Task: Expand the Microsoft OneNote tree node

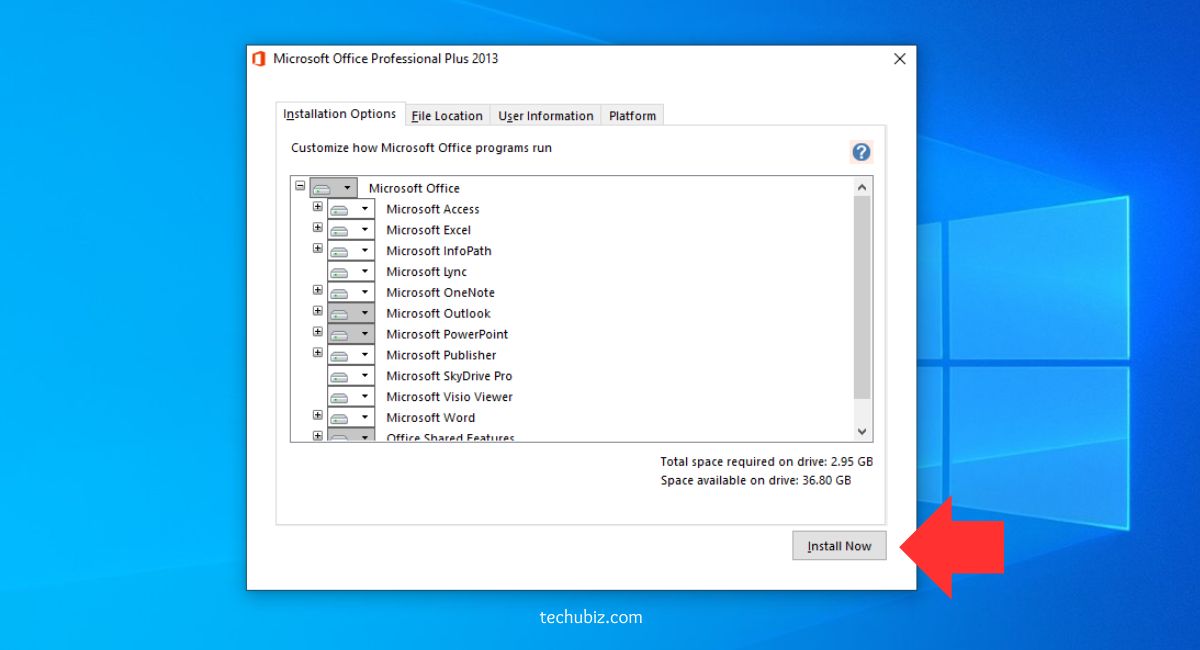Action: (x=318, y=291)
